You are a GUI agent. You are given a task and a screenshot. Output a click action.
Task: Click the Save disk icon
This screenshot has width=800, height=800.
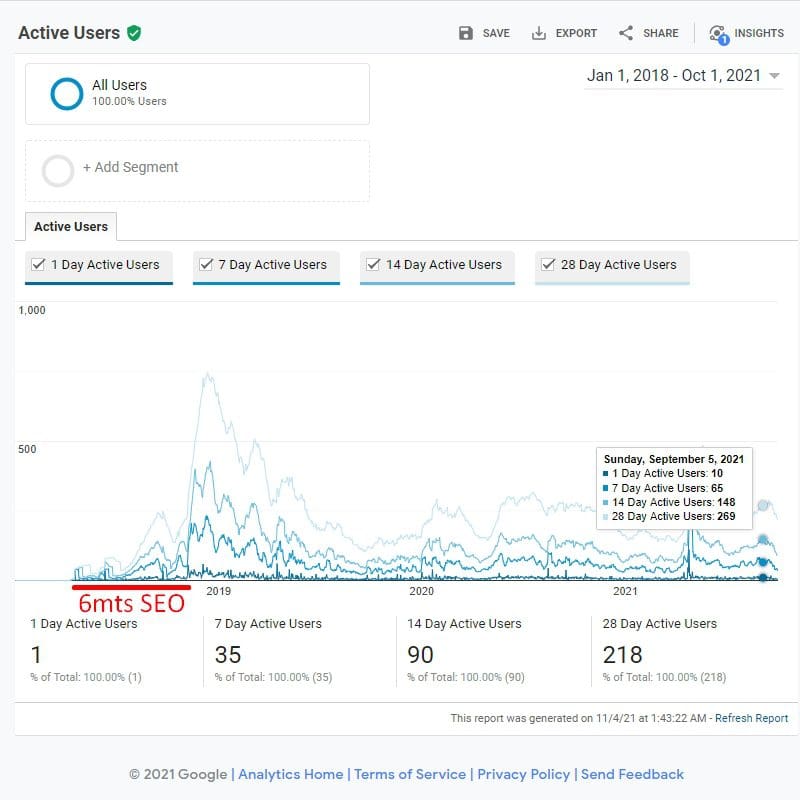click(x=466, y=33)
